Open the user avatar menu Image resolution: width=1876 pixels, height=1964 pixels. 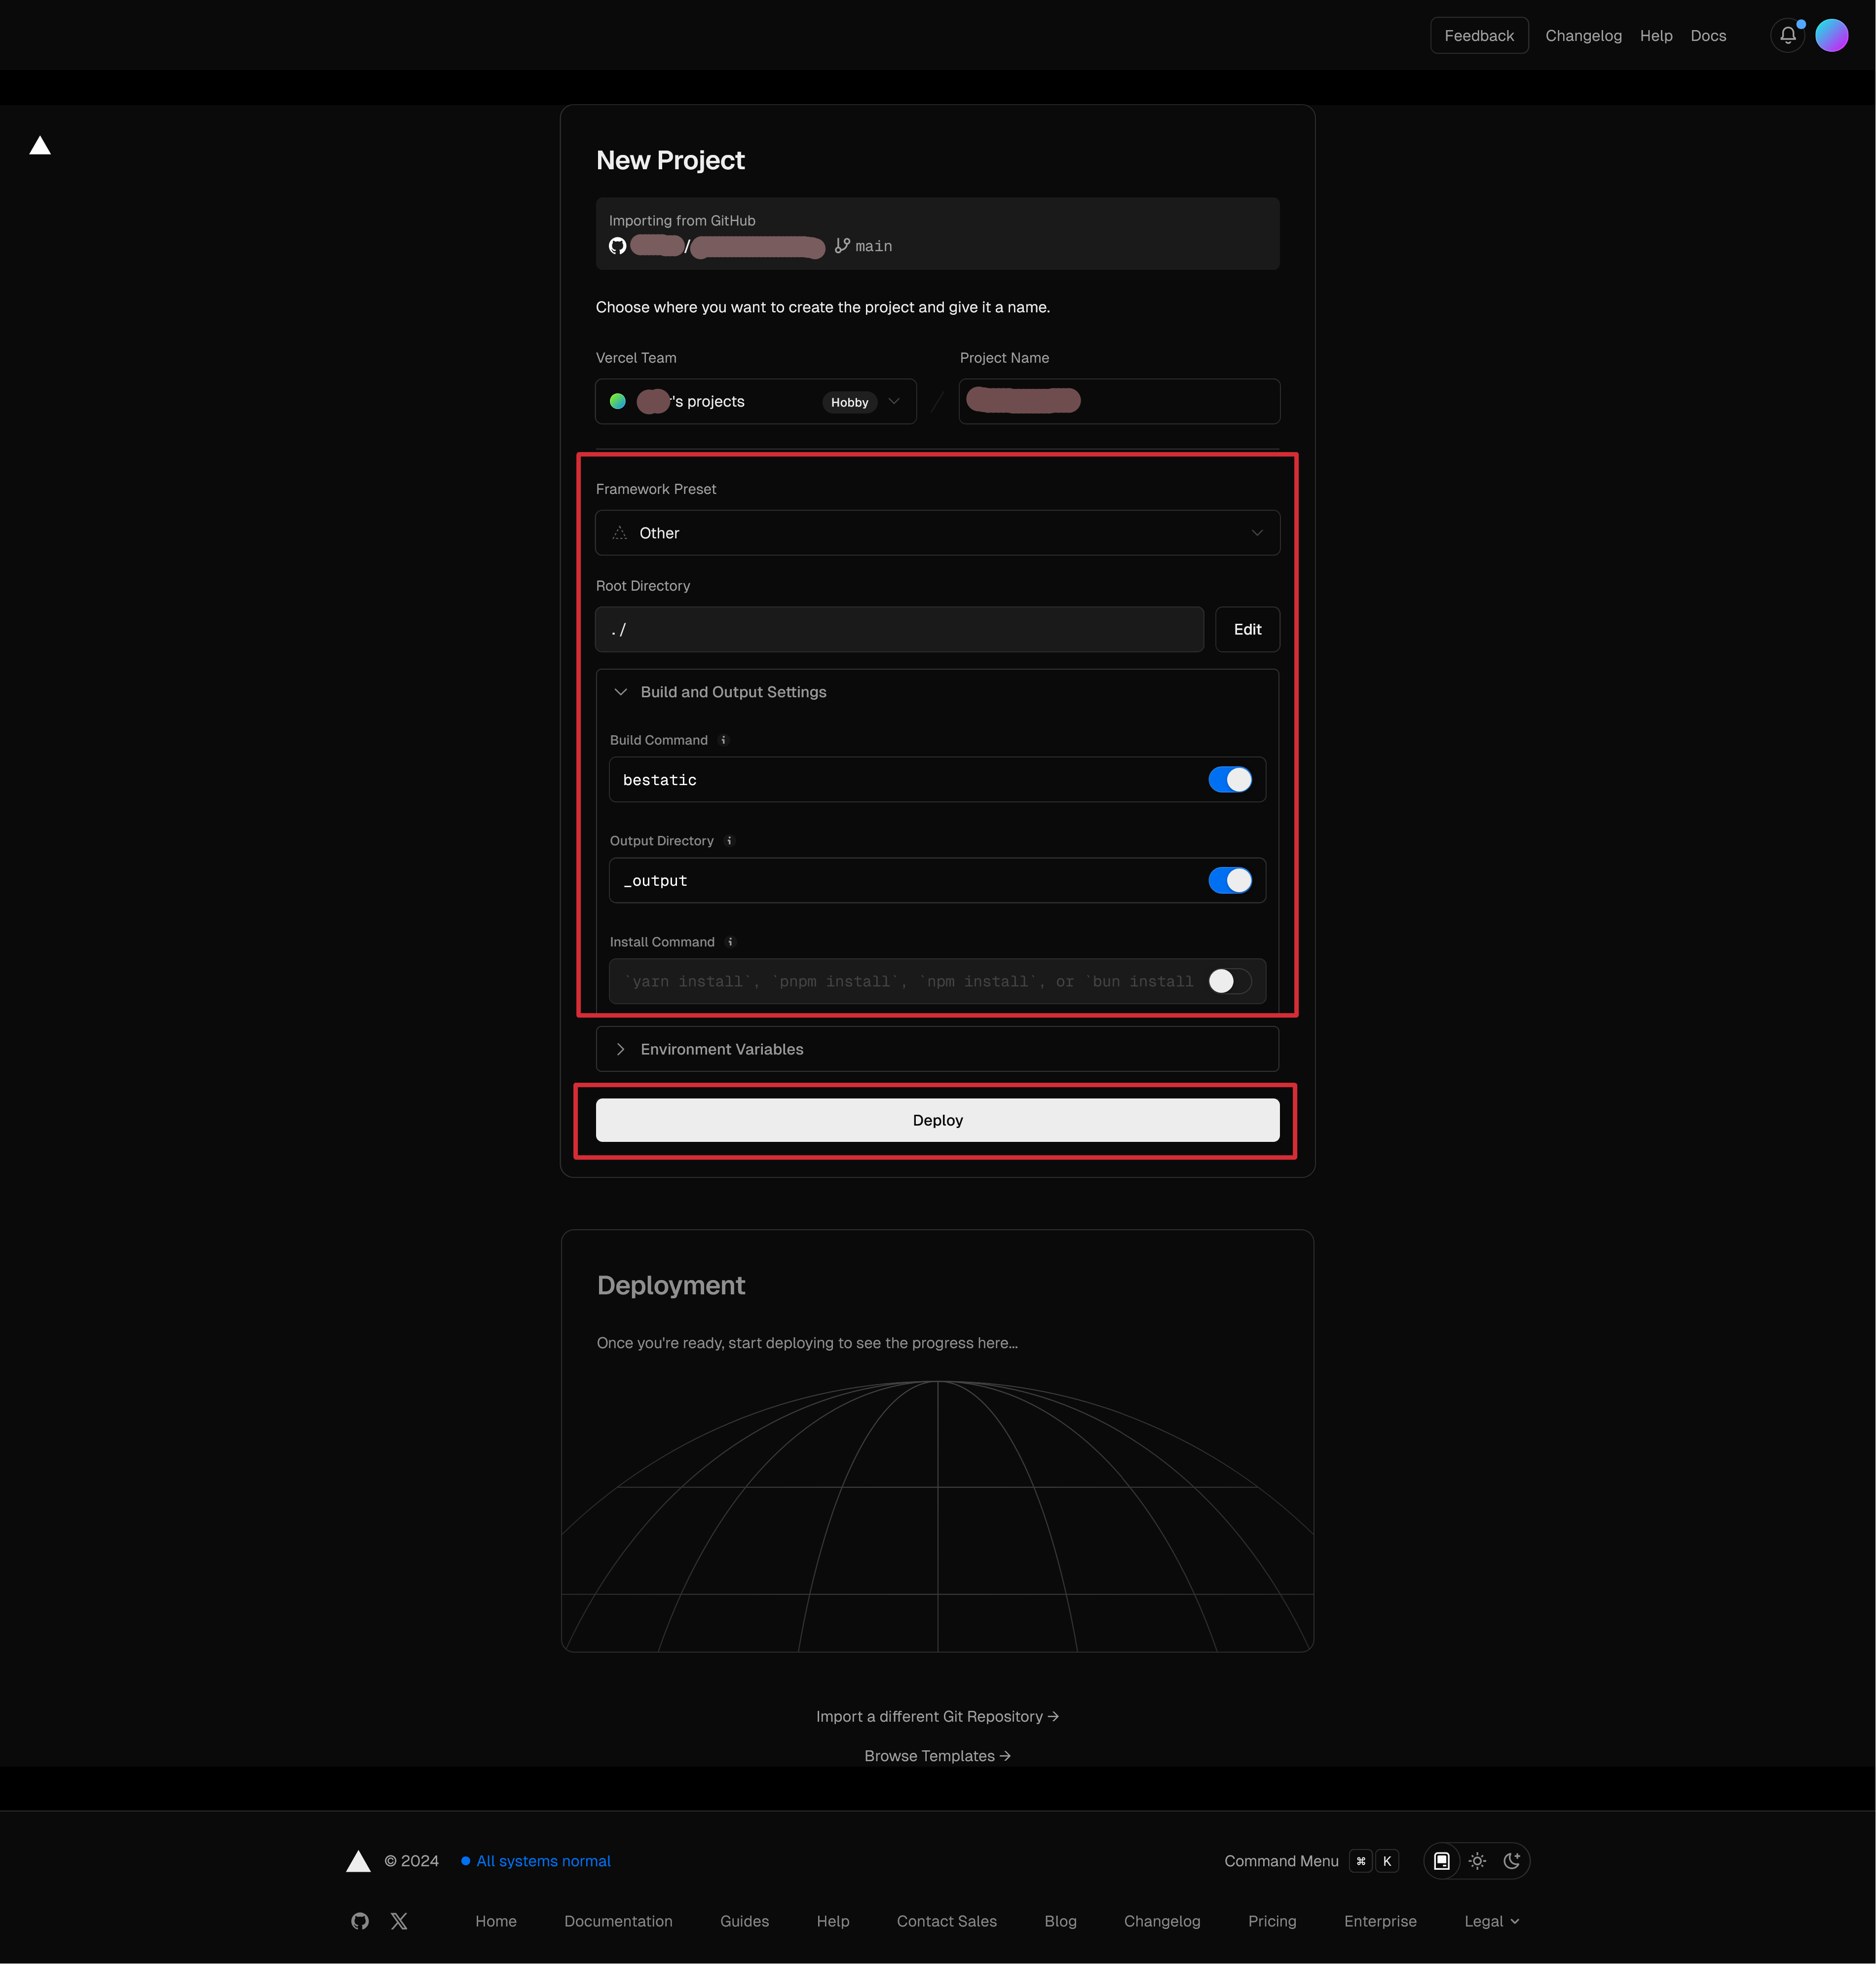(1831, 36)
